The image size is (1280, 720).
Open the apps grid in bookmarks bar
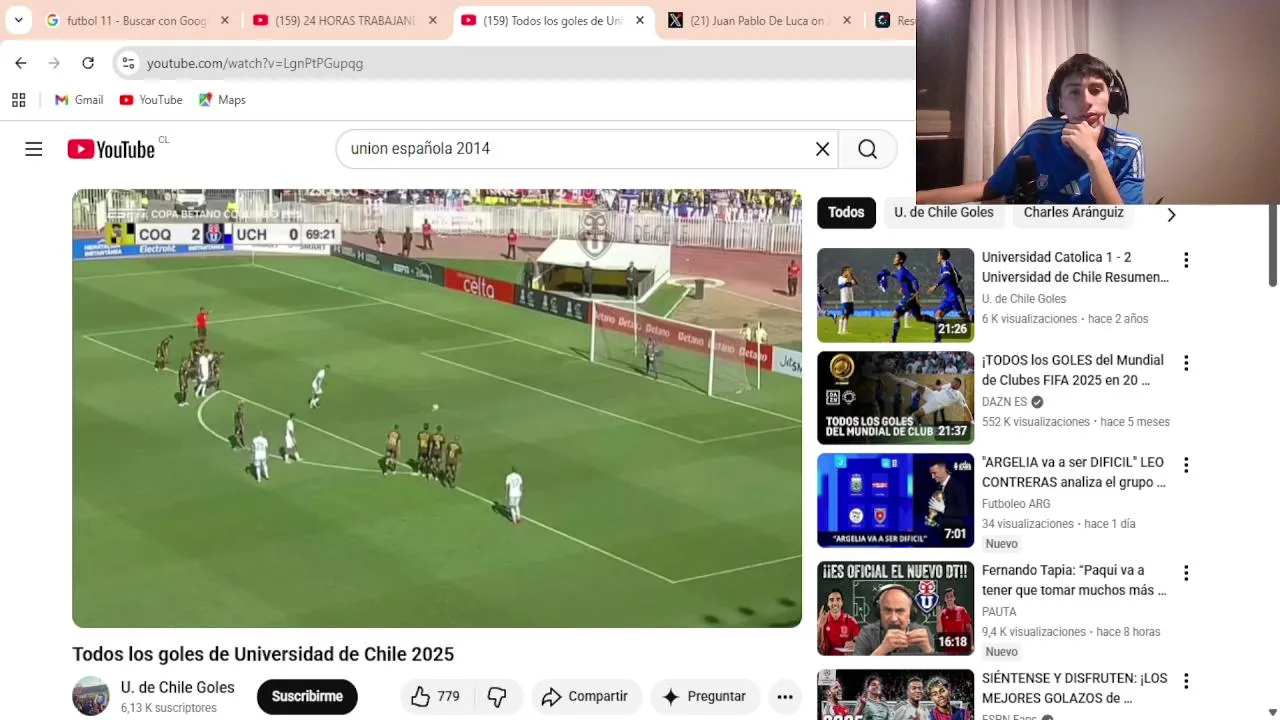[18, 100]
